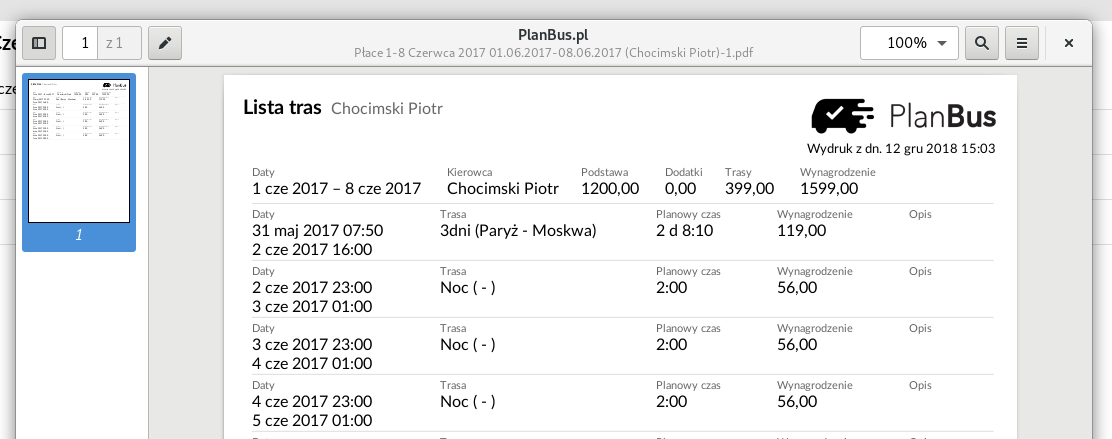Click the '2 d 8:10' planned time value
This screenshot has height=439, width=1112.
[684, 230]
